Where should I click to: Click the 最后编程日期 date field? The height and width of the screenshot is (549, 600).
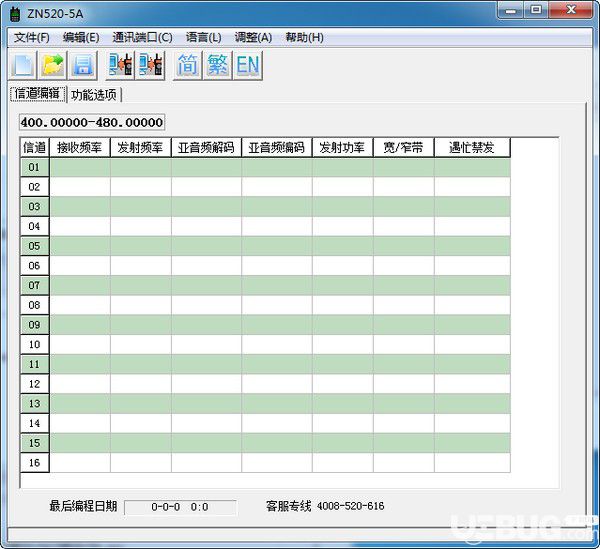(x=180, y=507)
